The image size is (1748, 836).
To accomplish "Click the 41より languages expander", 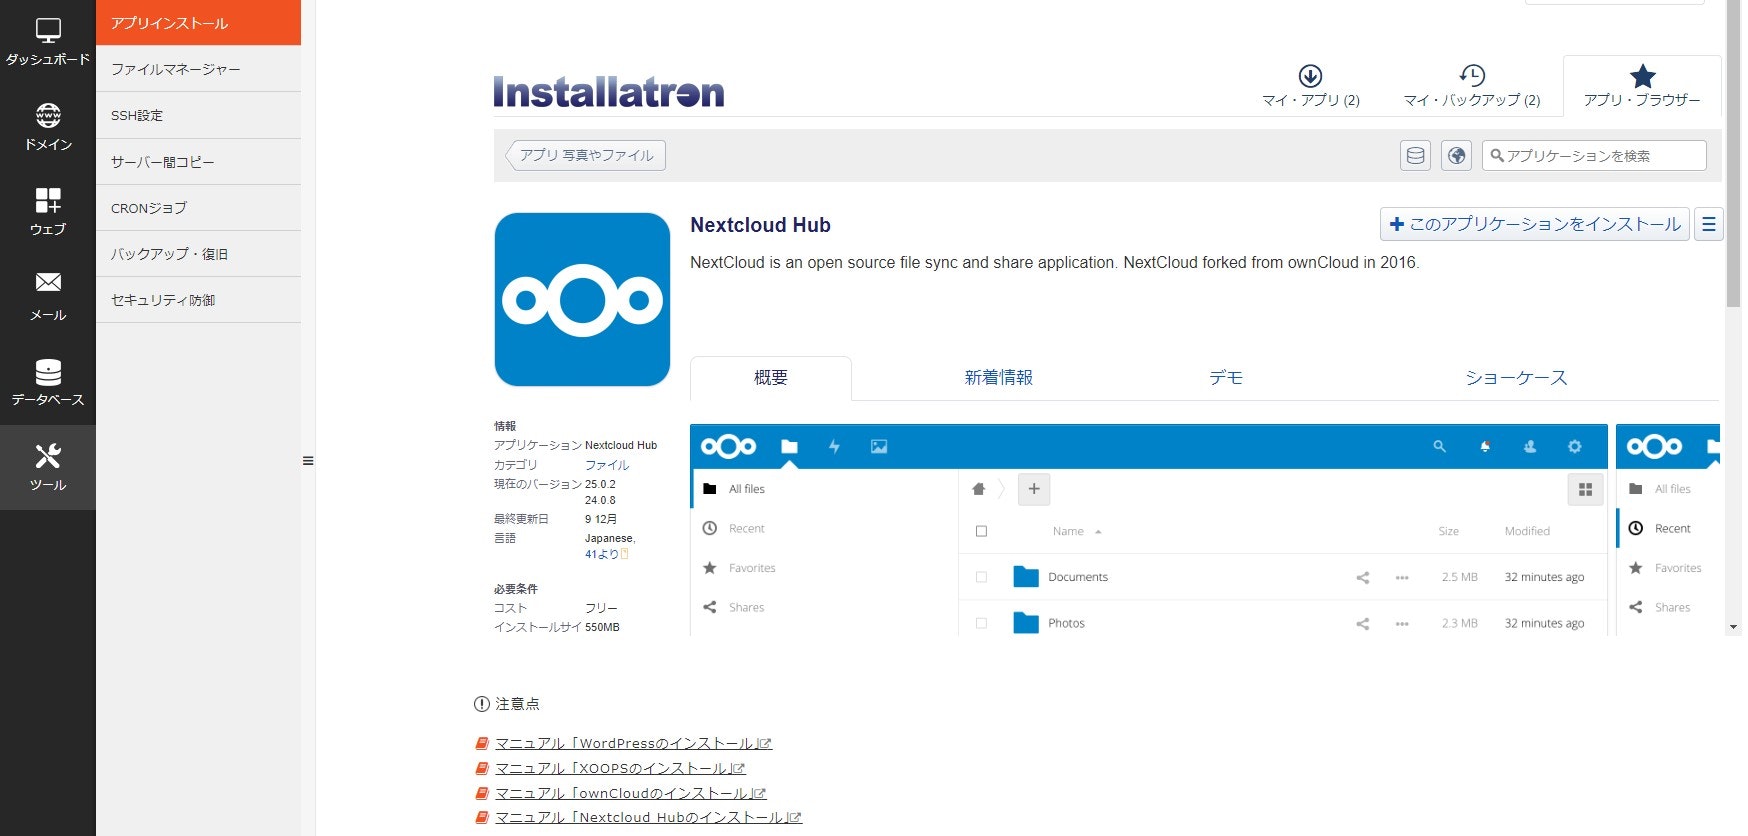I will pyautogui.click(x=607, y=554).
